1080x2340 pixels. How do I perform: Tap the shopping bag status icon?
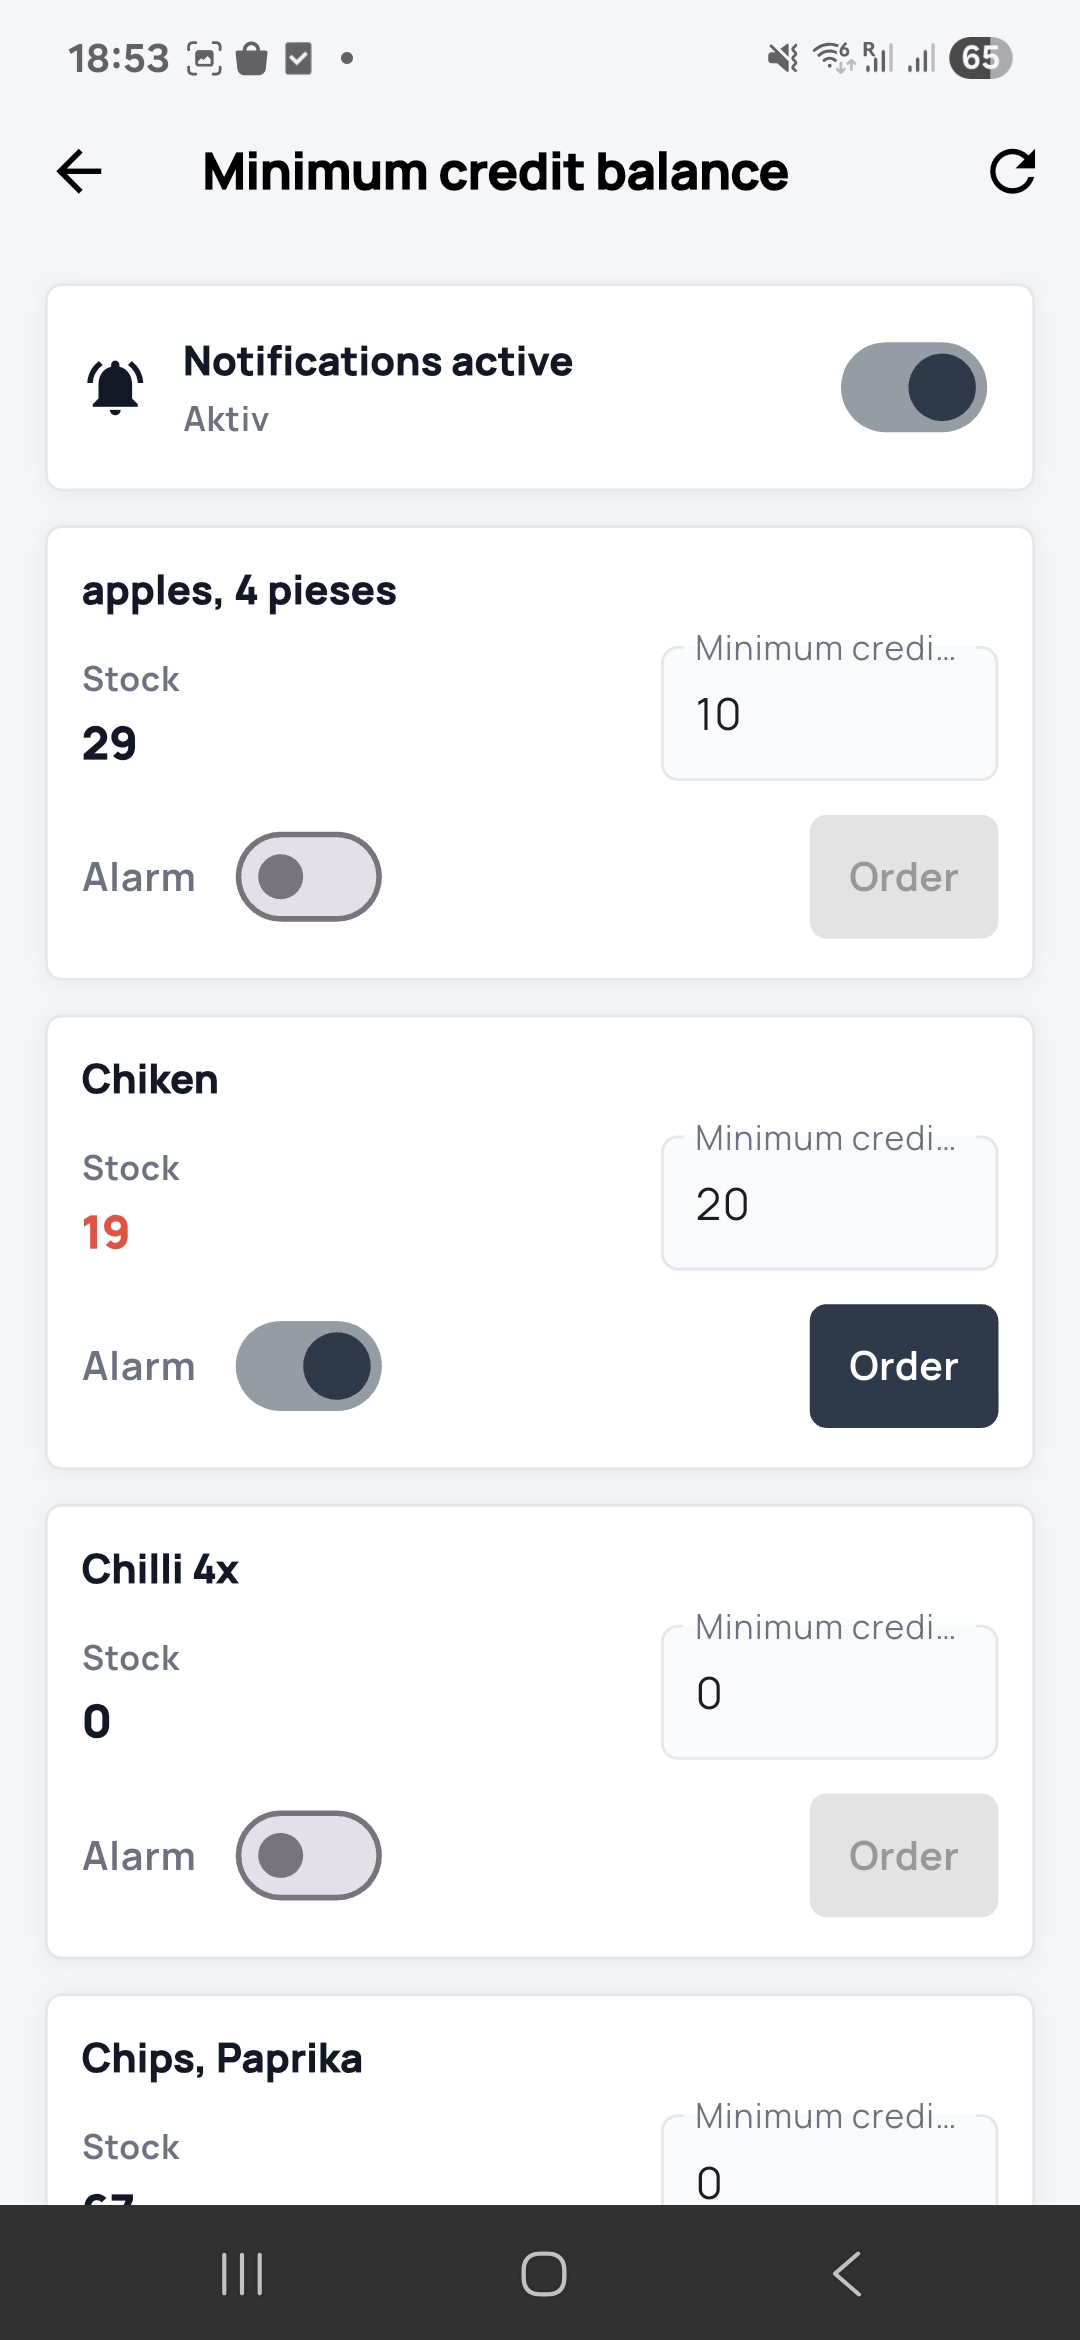click(x=252, y=59)
